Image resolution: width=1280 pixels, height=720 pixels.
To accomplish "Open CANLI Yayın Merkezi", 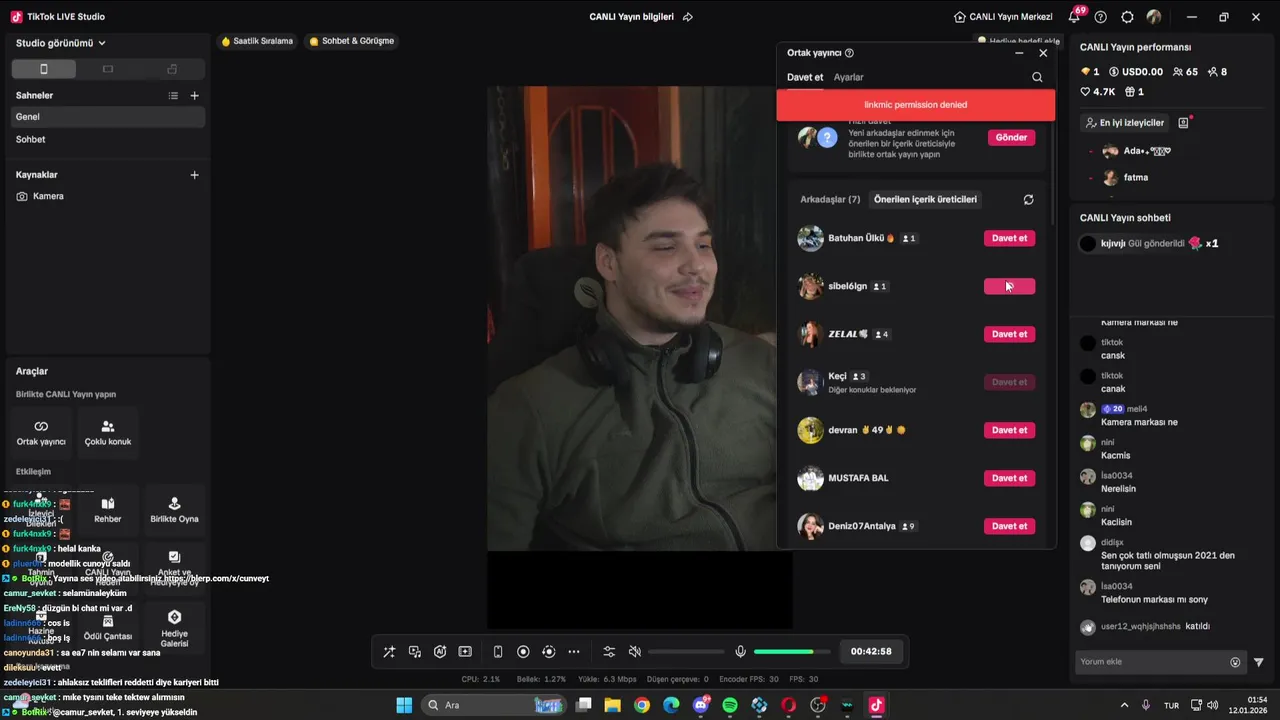I will coord(1003,17).
